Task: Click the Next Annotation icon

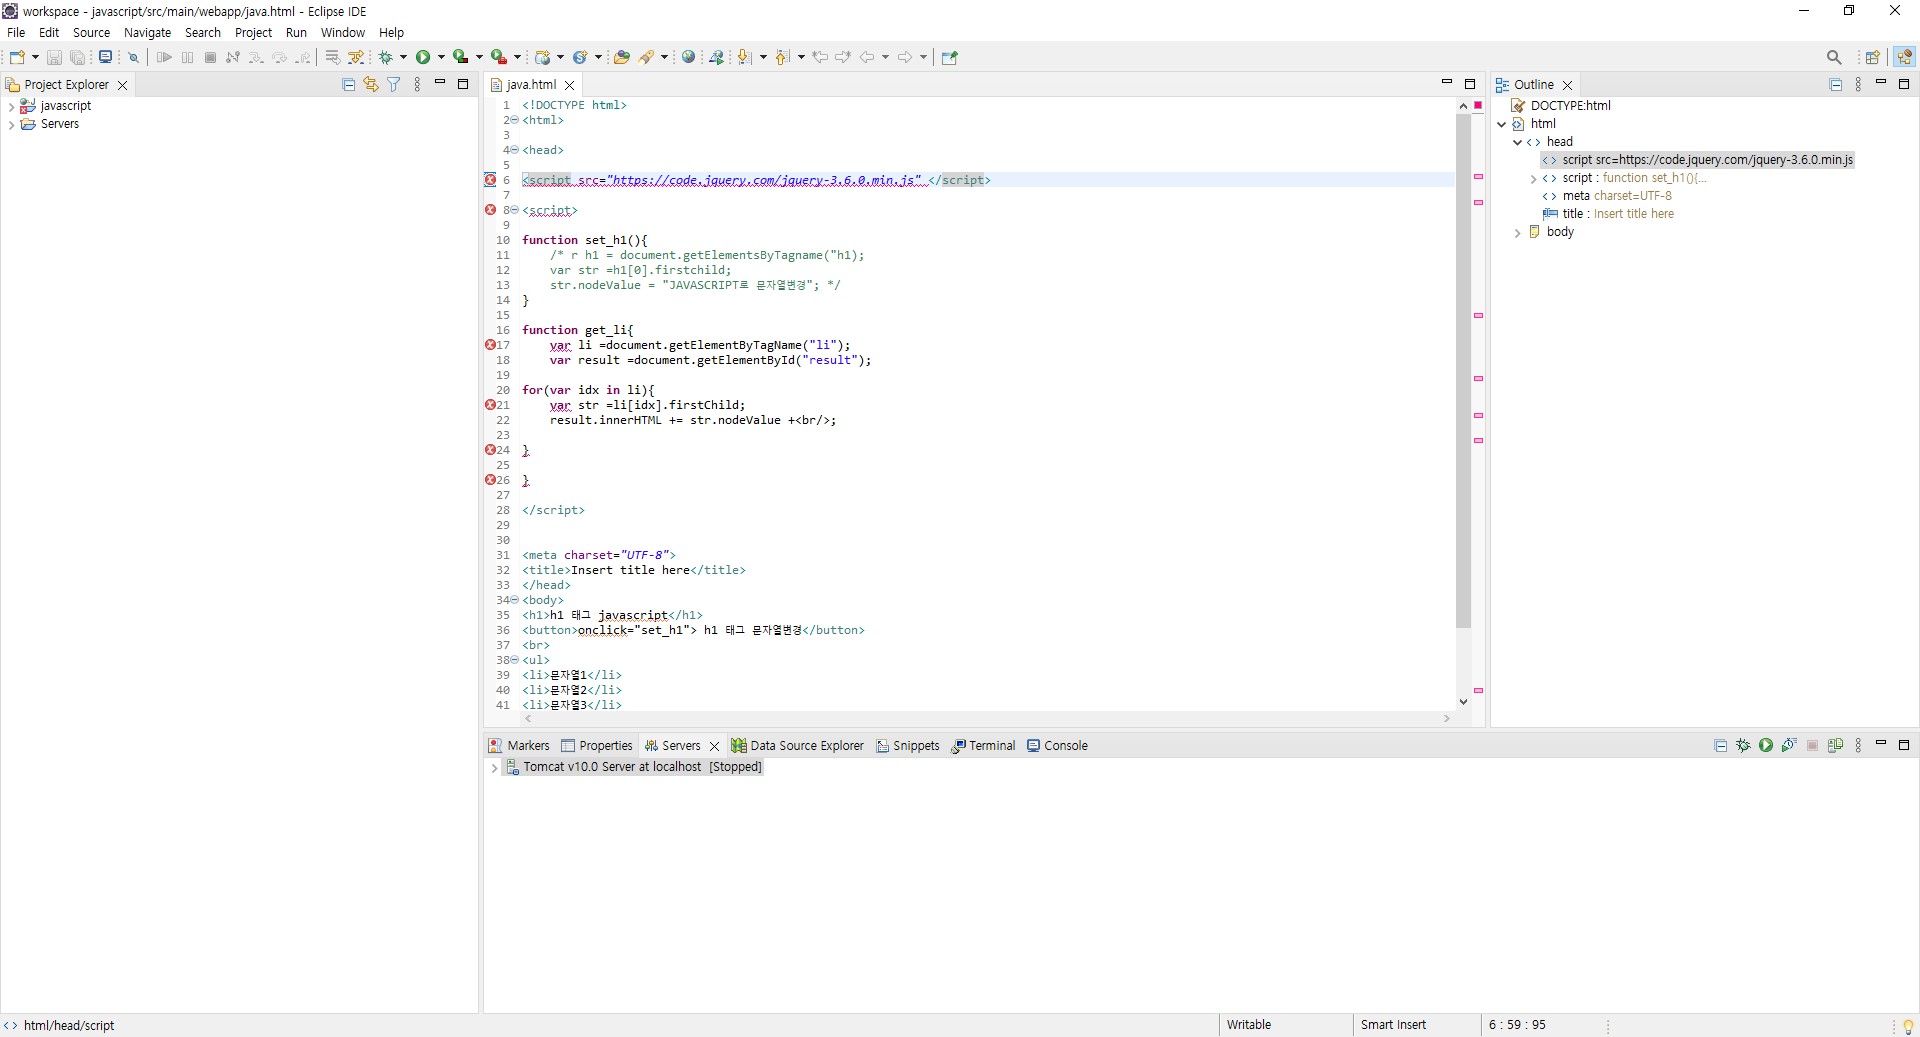Action: point(744,57)
